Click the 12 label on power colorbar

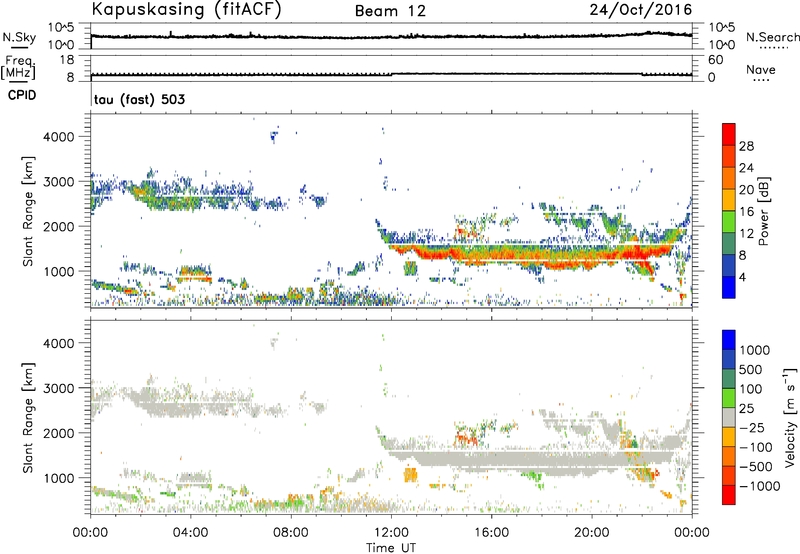pos(746,234)
